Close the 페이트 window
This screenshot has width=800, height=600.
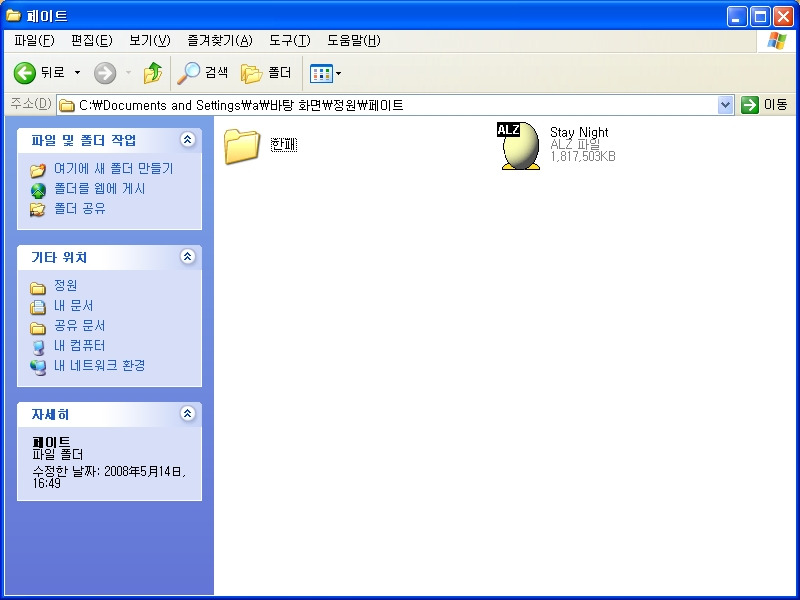pos(783,16)
